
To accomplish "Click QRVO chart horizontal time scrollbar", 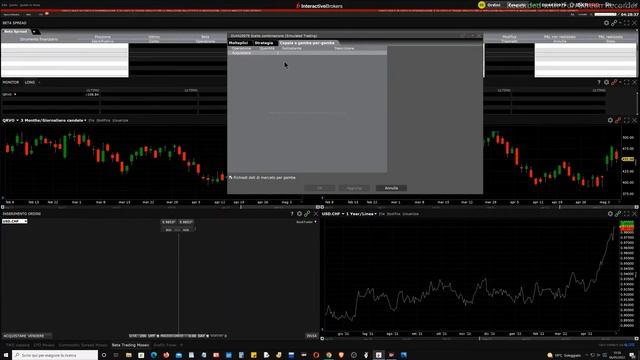I will pyautogui.click(x=160, y=207).
